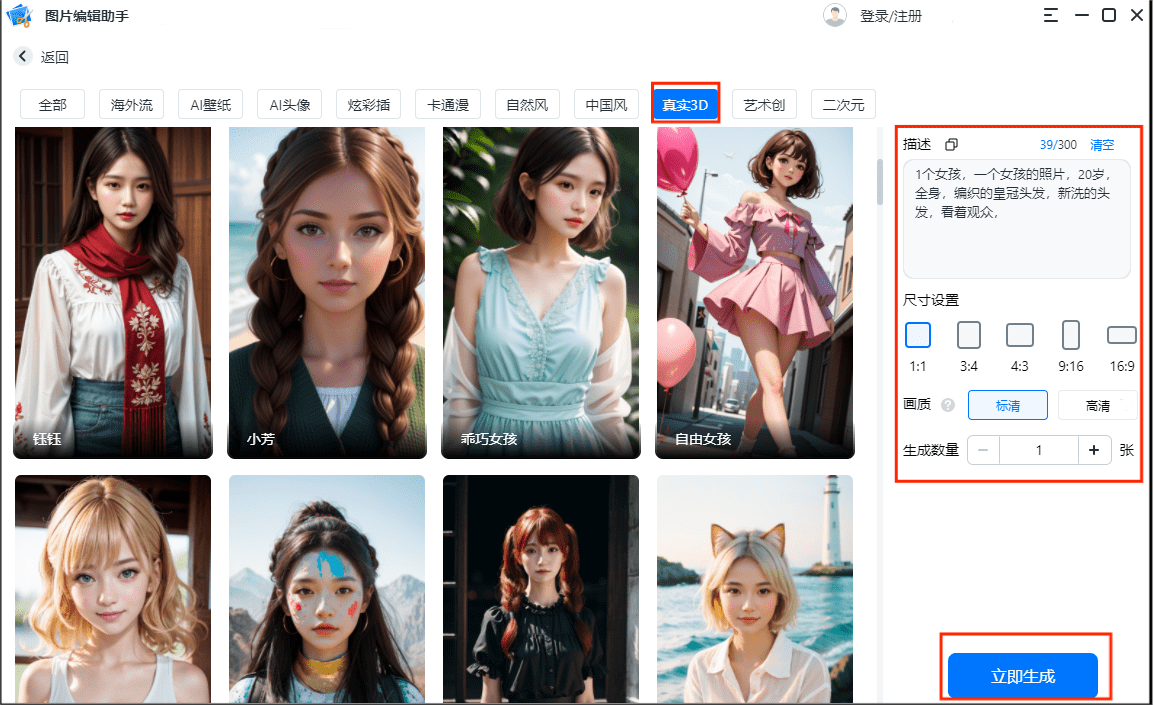Select the 3:4 aspect ratio icon
1154x705 pixels.
pyautogui.click(x=968, y=335)
